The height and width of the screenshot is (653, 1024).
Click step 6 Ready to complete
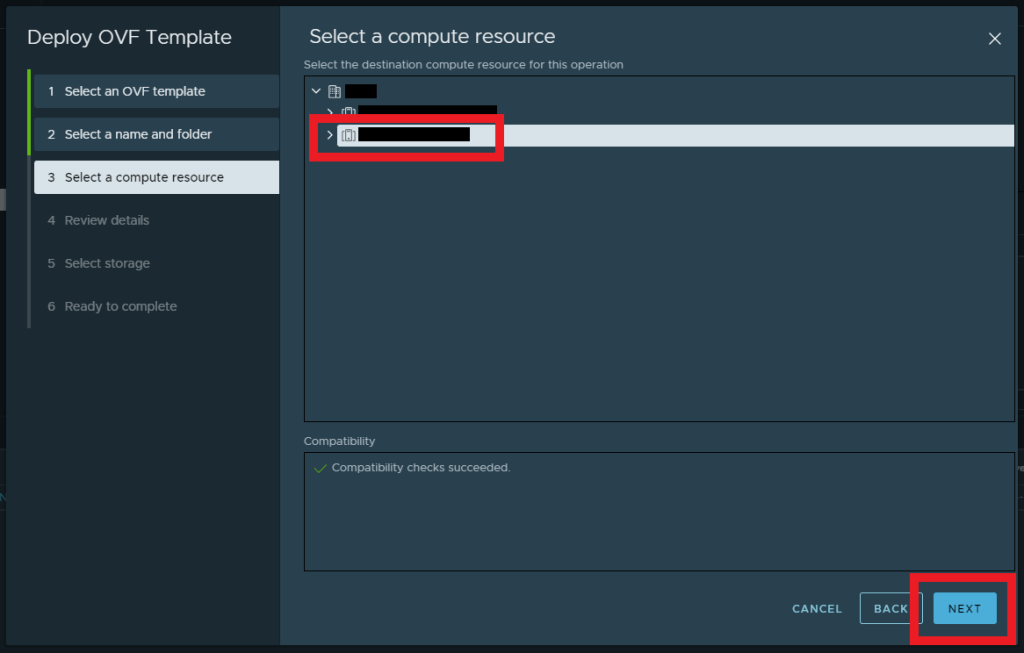(x=120, y=306)
